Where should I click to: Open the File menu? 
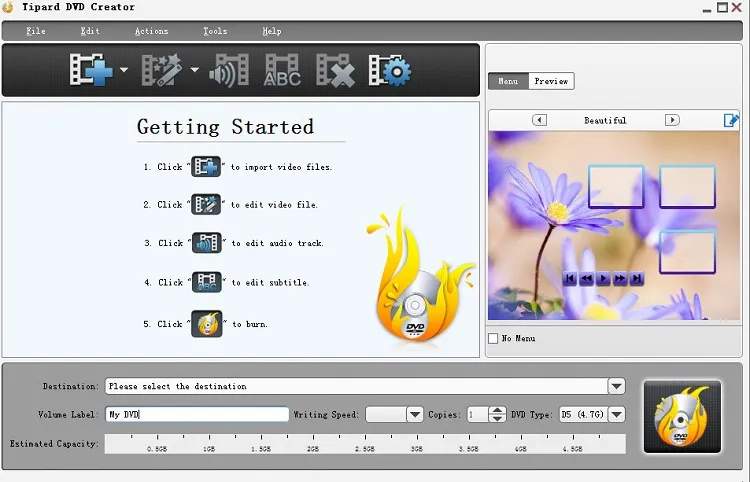[36, 31]
